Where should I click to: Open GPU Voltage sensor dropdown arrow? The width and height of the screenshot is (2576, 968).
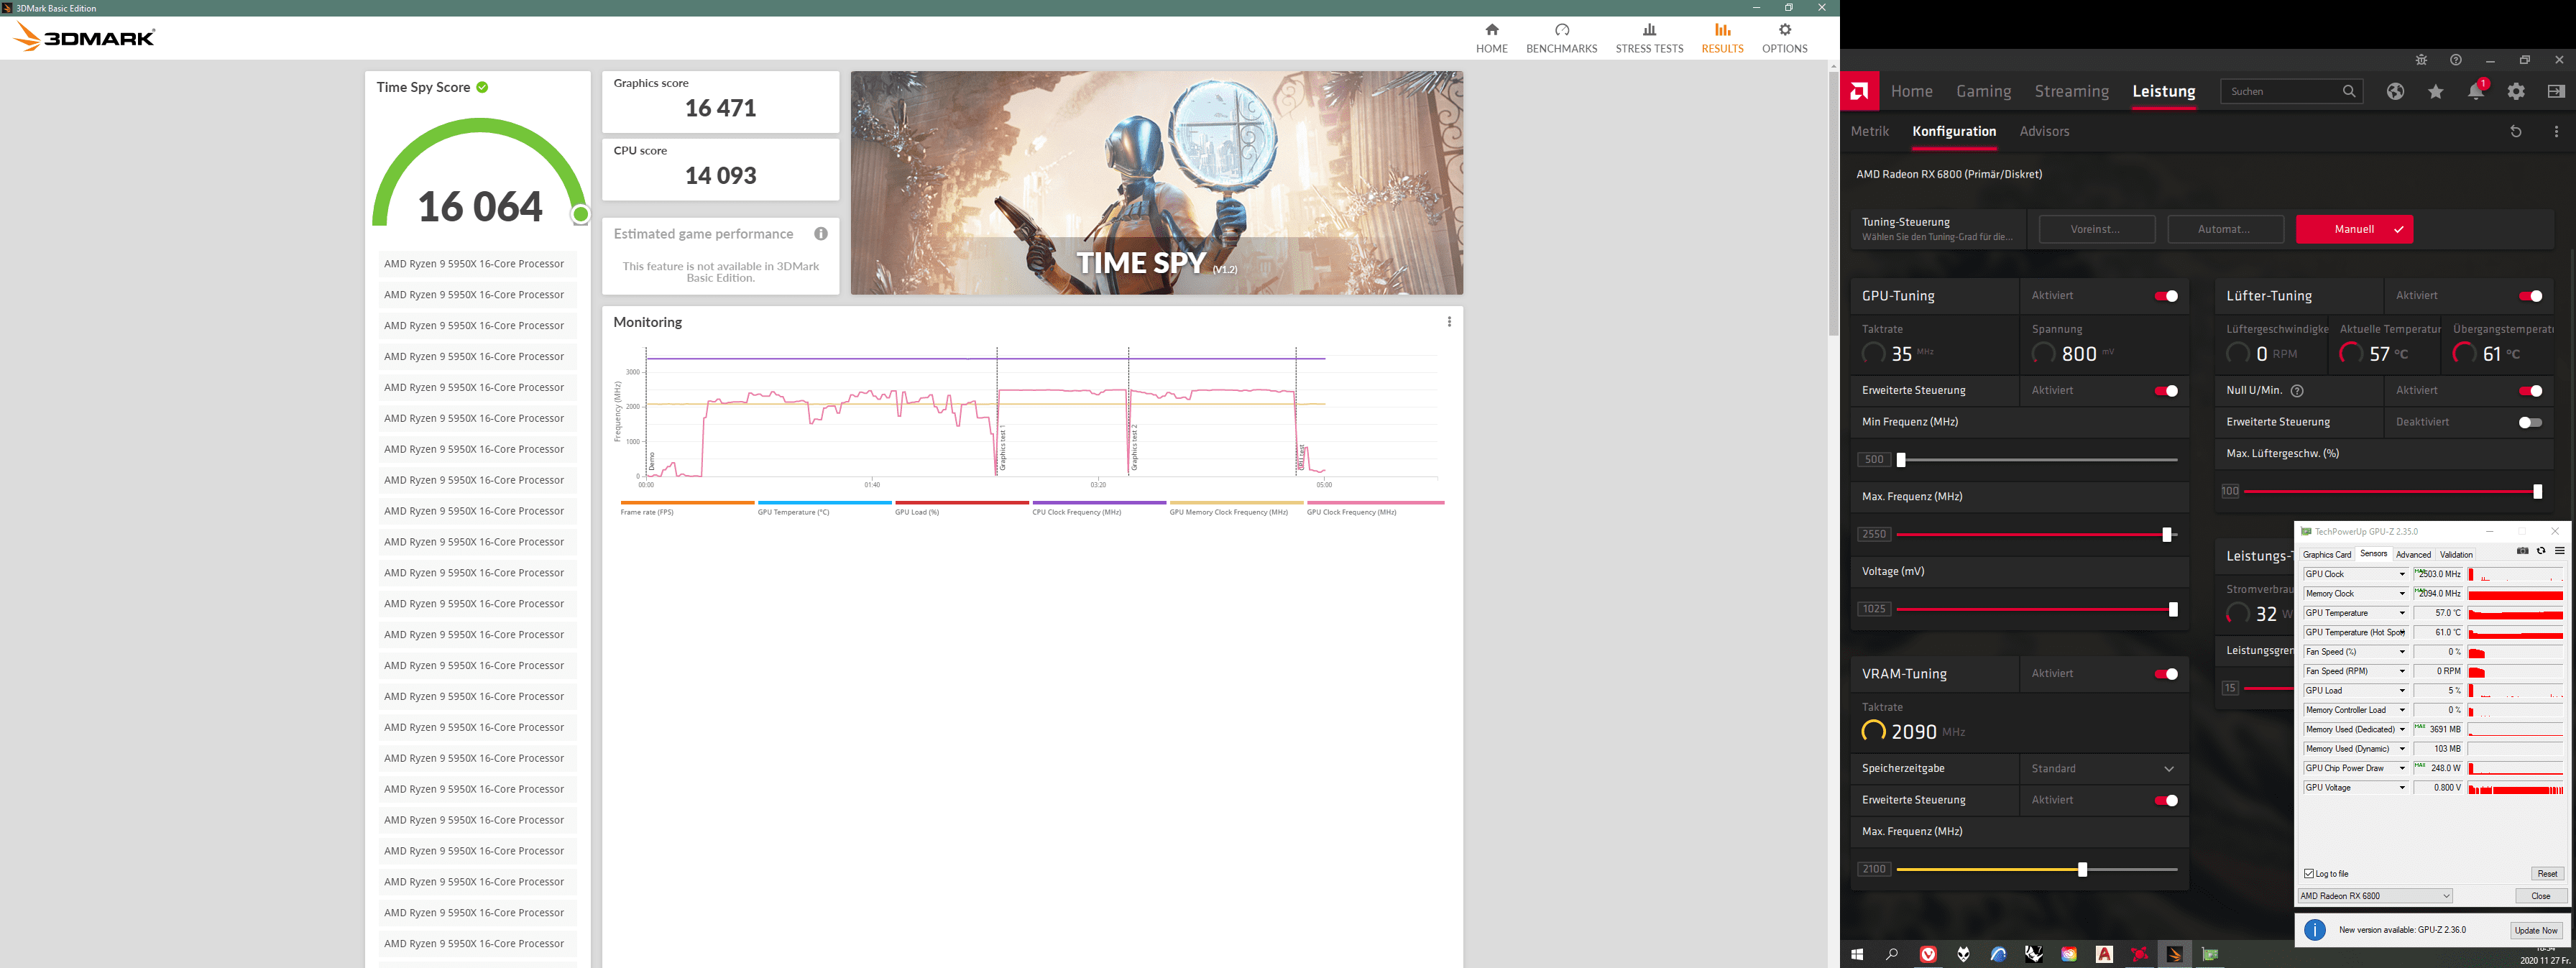point(2402,788)
